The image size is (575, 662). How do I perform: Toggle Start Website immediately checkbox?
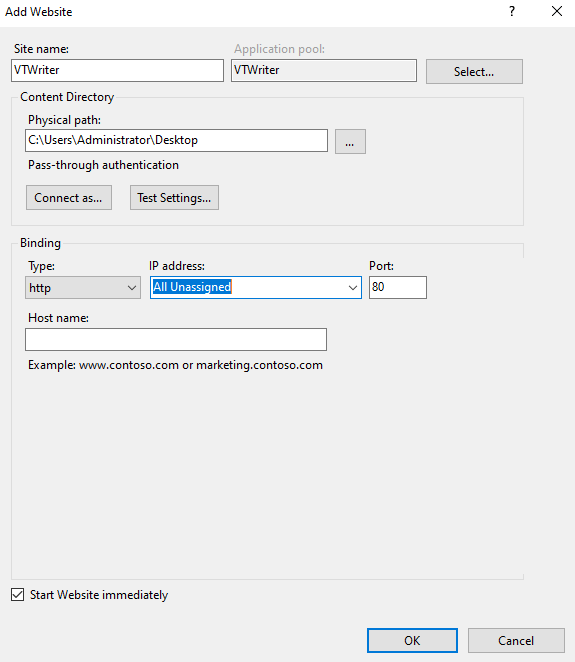pos(17,594)
